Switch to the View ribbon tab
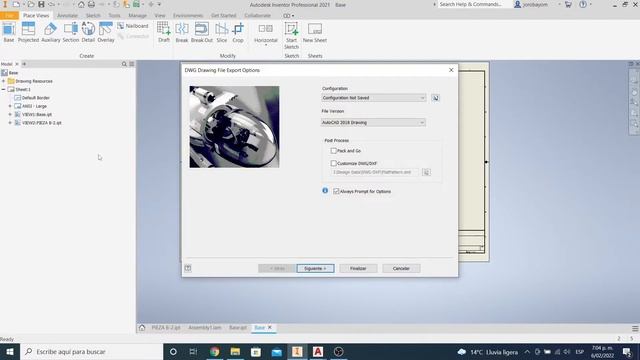The height and width of the screenshot is (360, 640). 160,16
